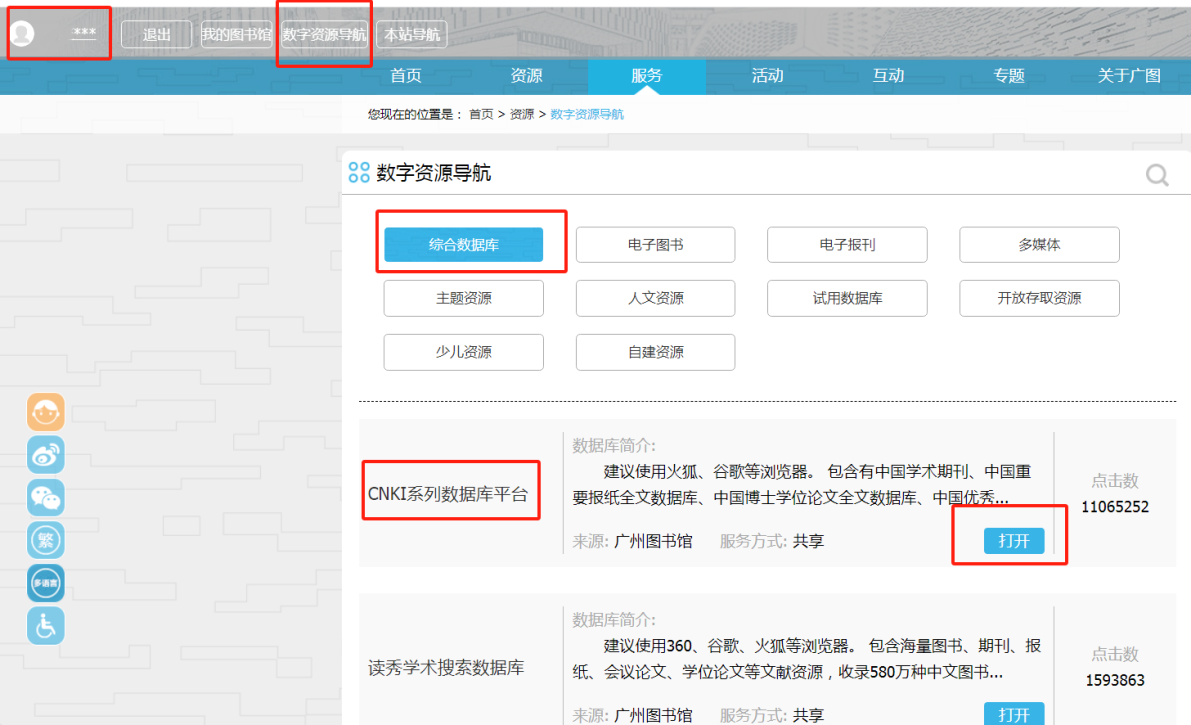
Task: Click 读秀学术搜索数据库 title
Action: pos(446,668)
